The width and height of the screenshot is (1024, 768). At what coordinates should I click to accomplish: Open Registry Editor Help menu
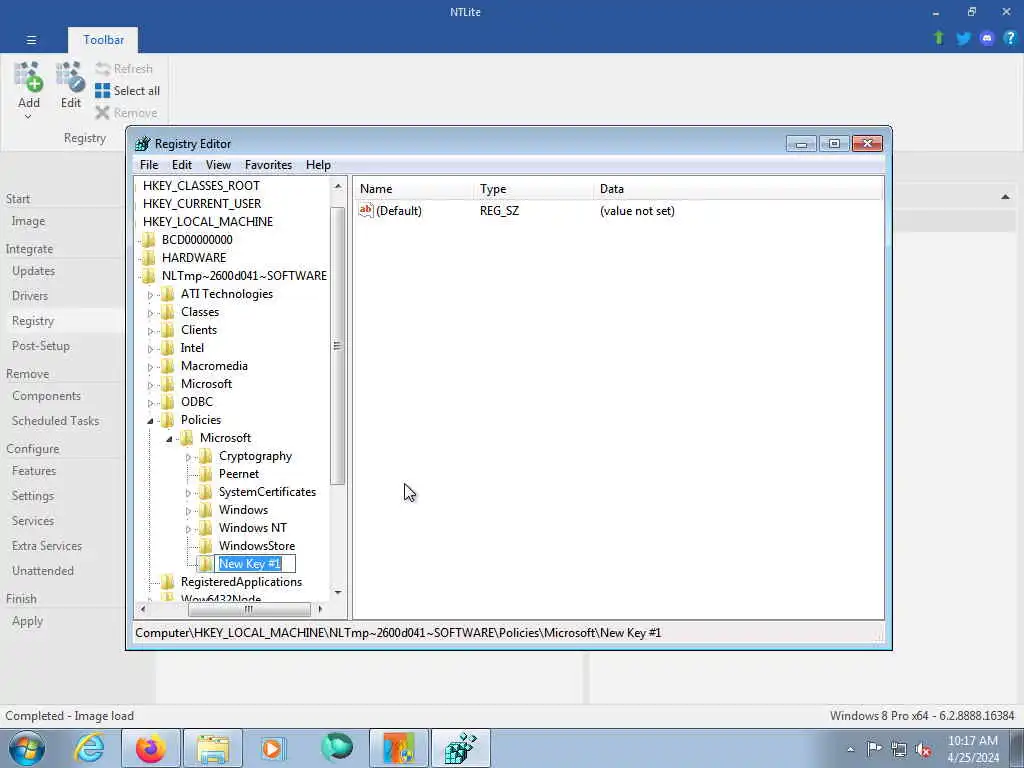click(318, 165)
